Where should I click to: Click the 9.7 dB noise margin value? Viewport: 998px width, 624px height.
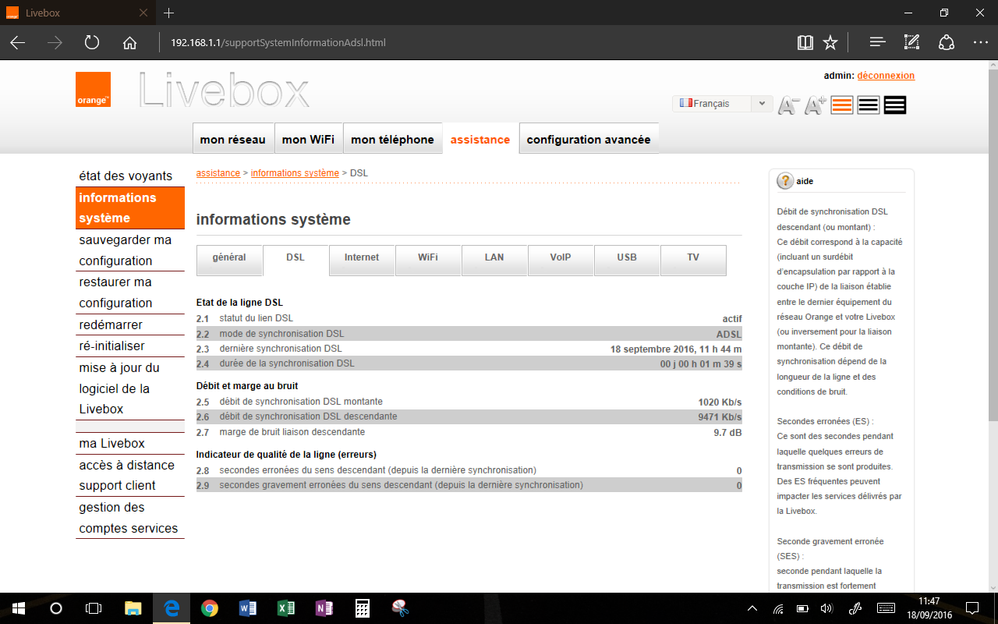(727, 432)
